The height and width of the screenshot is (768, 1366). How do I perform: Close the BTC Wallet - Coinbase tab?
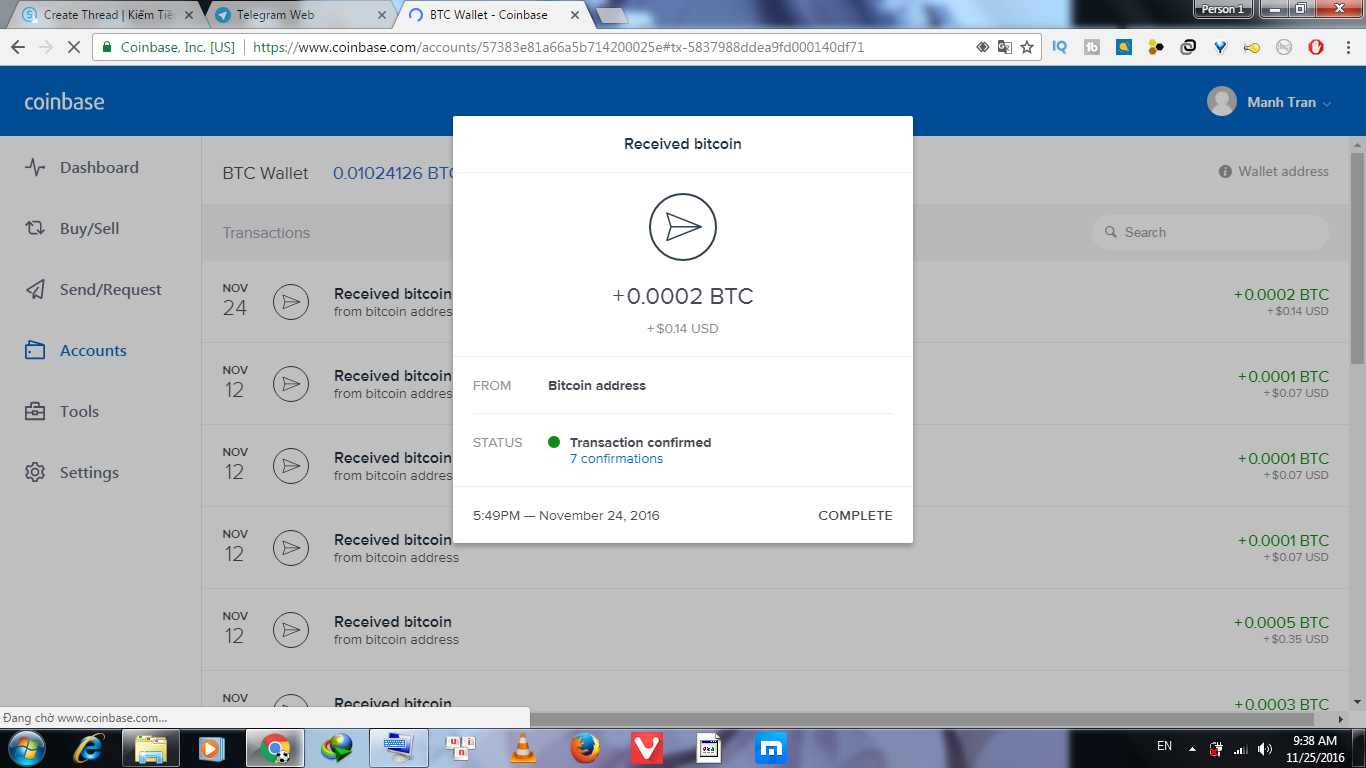point(575,15)
